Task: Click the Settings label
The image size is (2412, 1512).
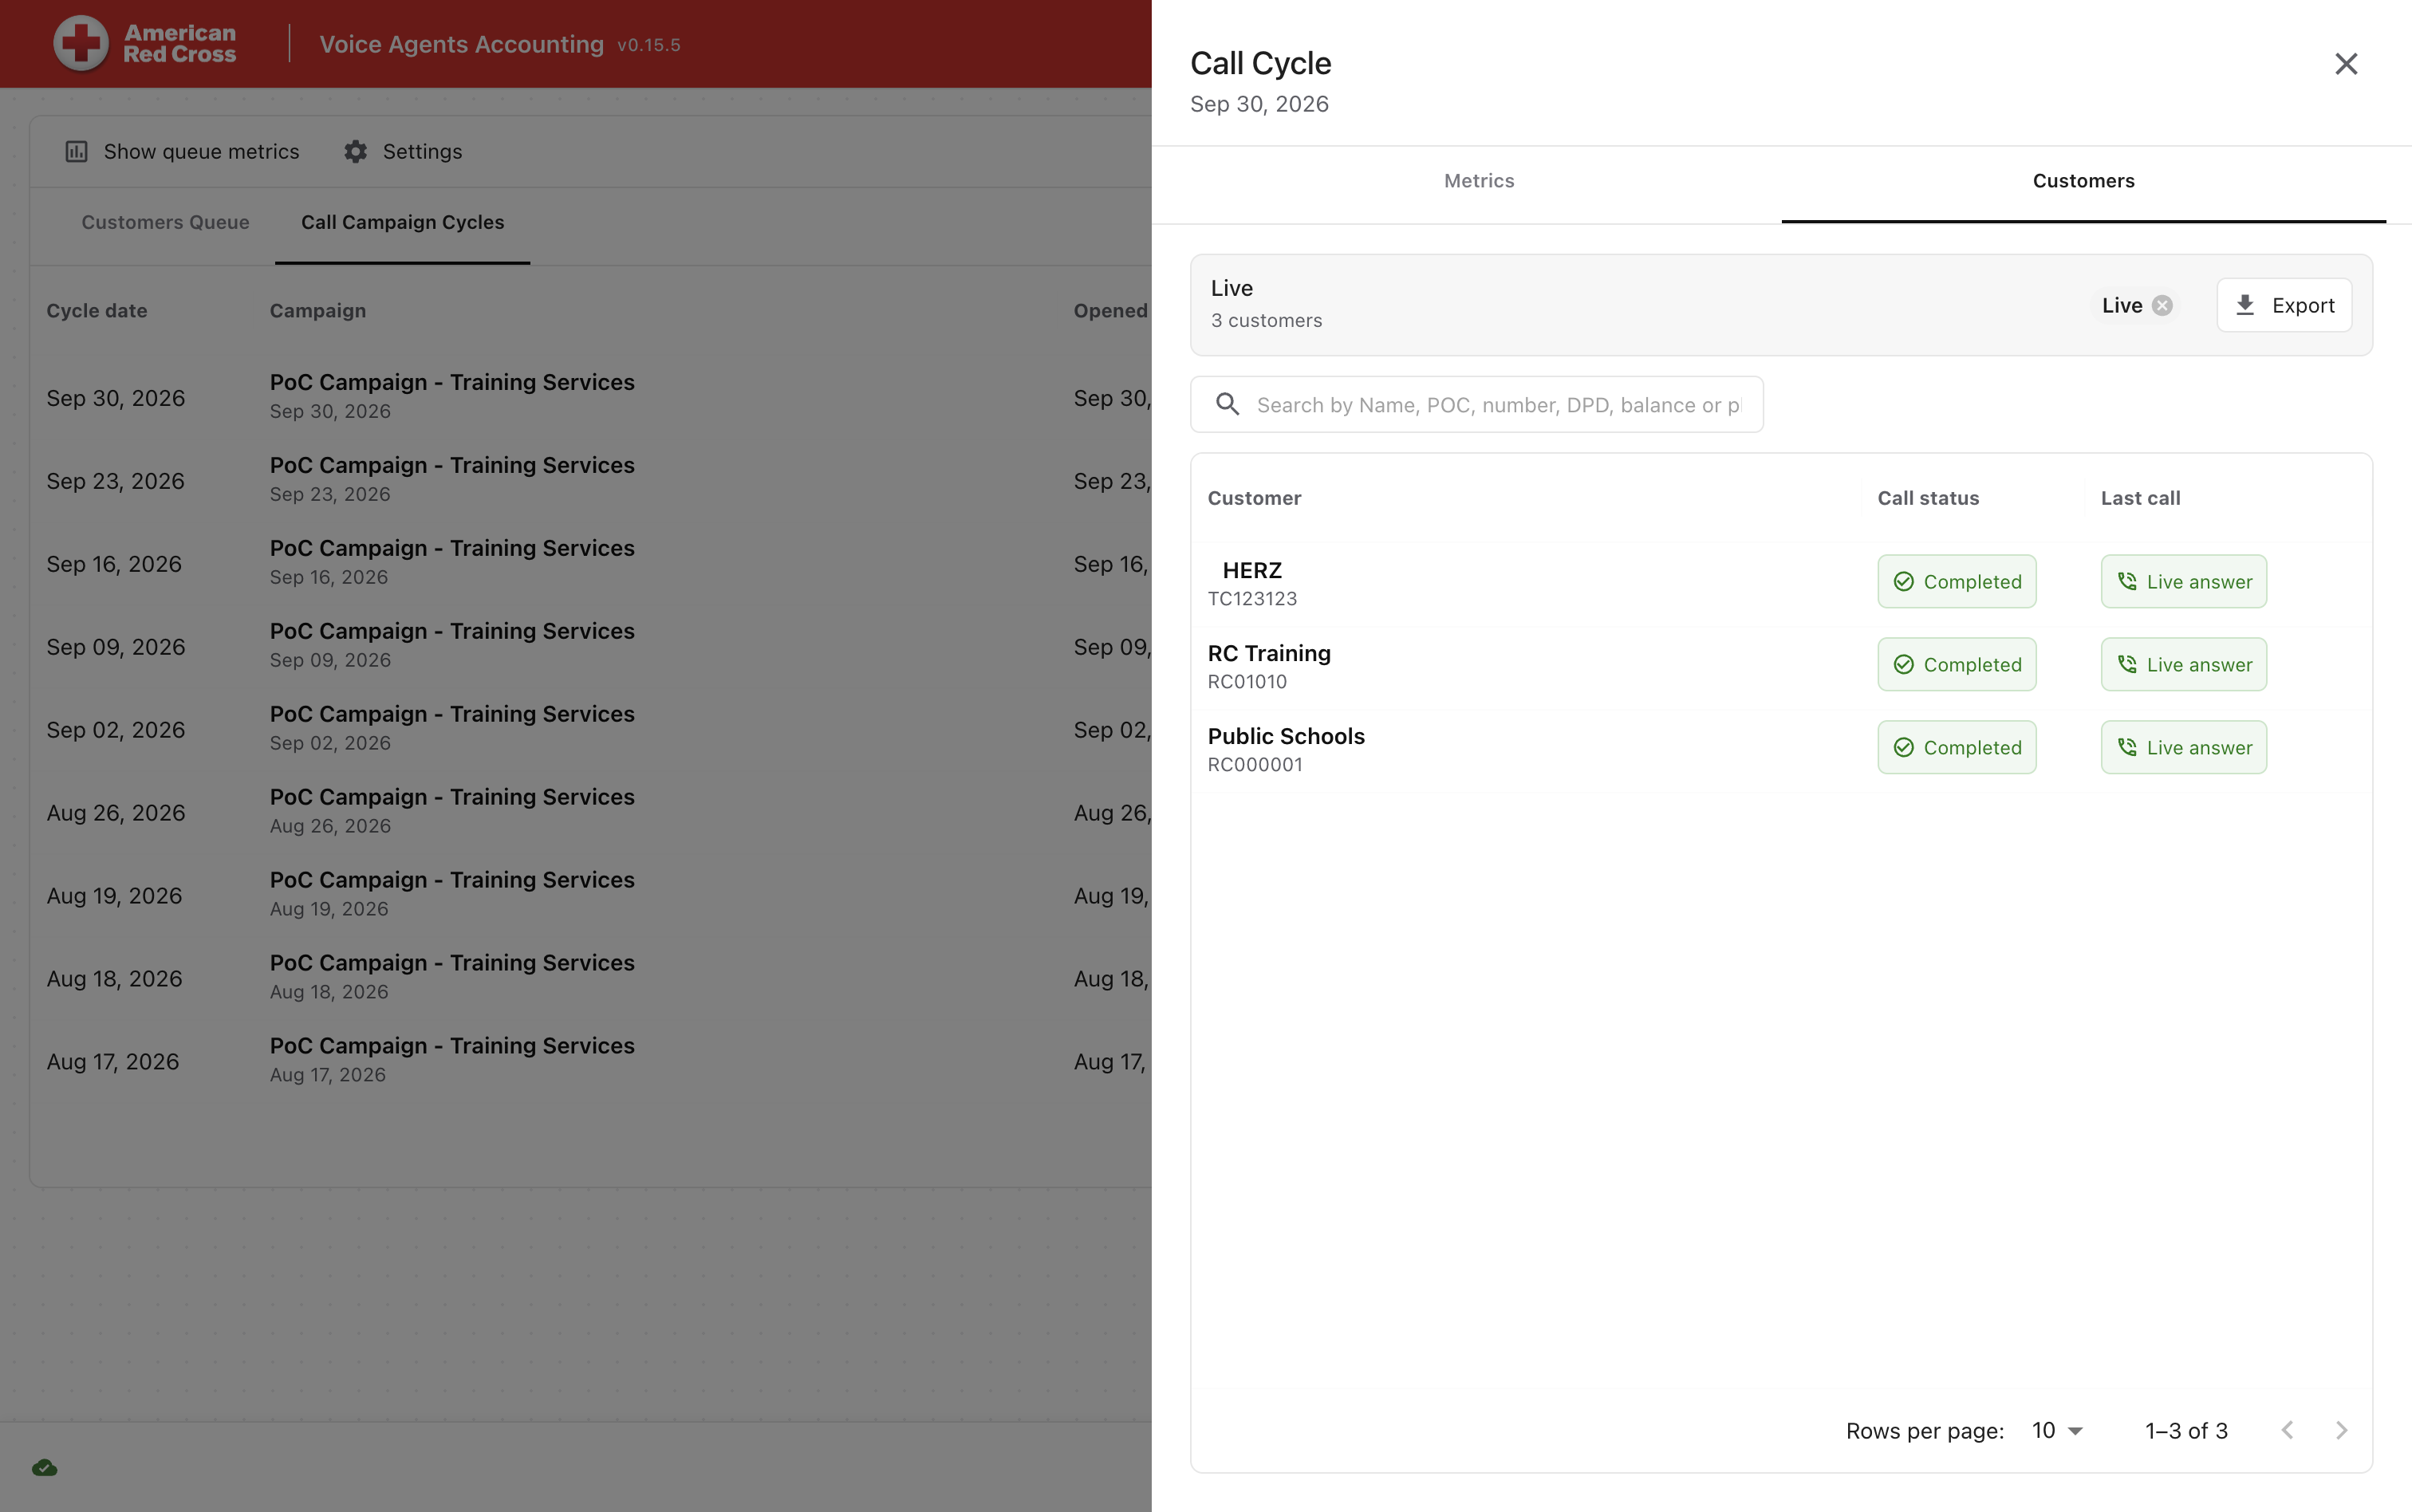Action: click(x=422, y=151)
